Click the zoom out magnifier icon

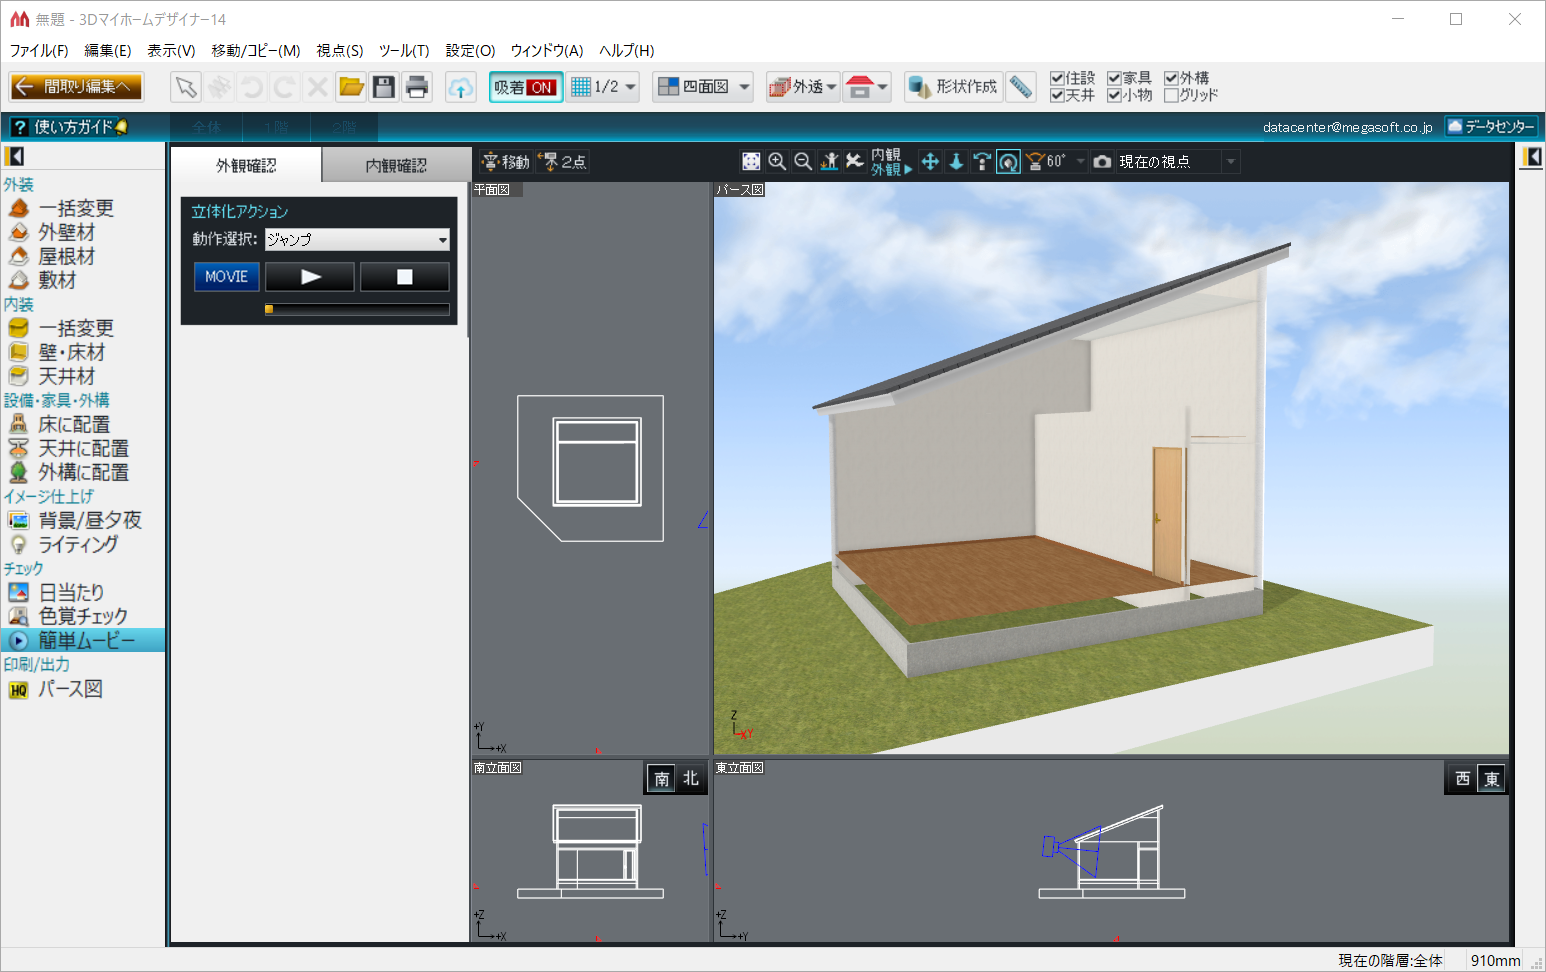pos(803,162)
